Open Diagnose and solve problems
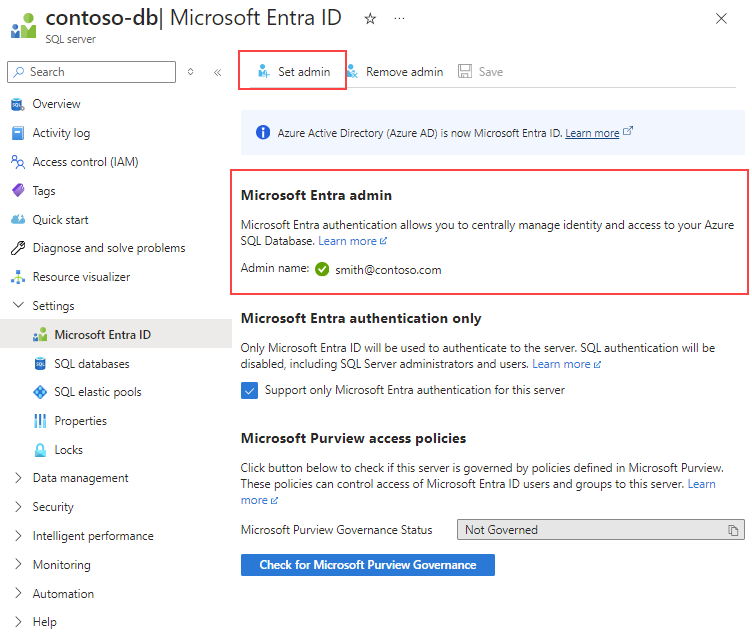The height and width of the screenshot is (643, 752). [109, 248]
